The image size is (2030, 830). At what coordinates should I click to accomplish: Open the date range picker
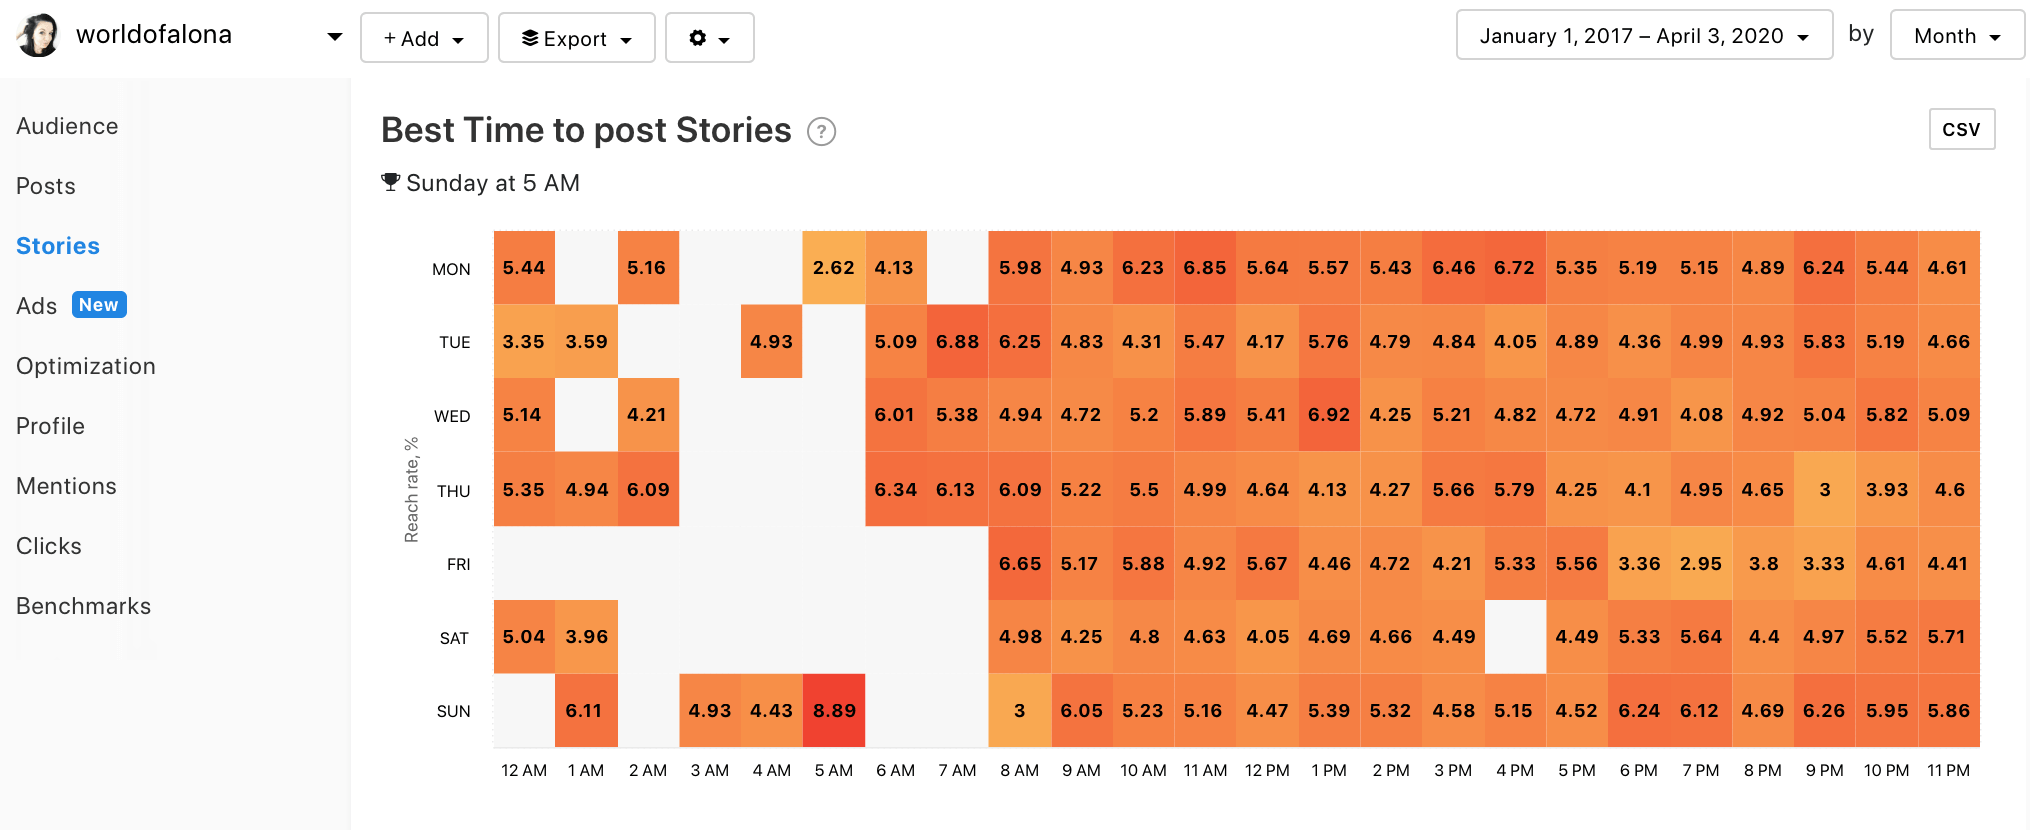pyautogui.click(x=1643, y=36)
